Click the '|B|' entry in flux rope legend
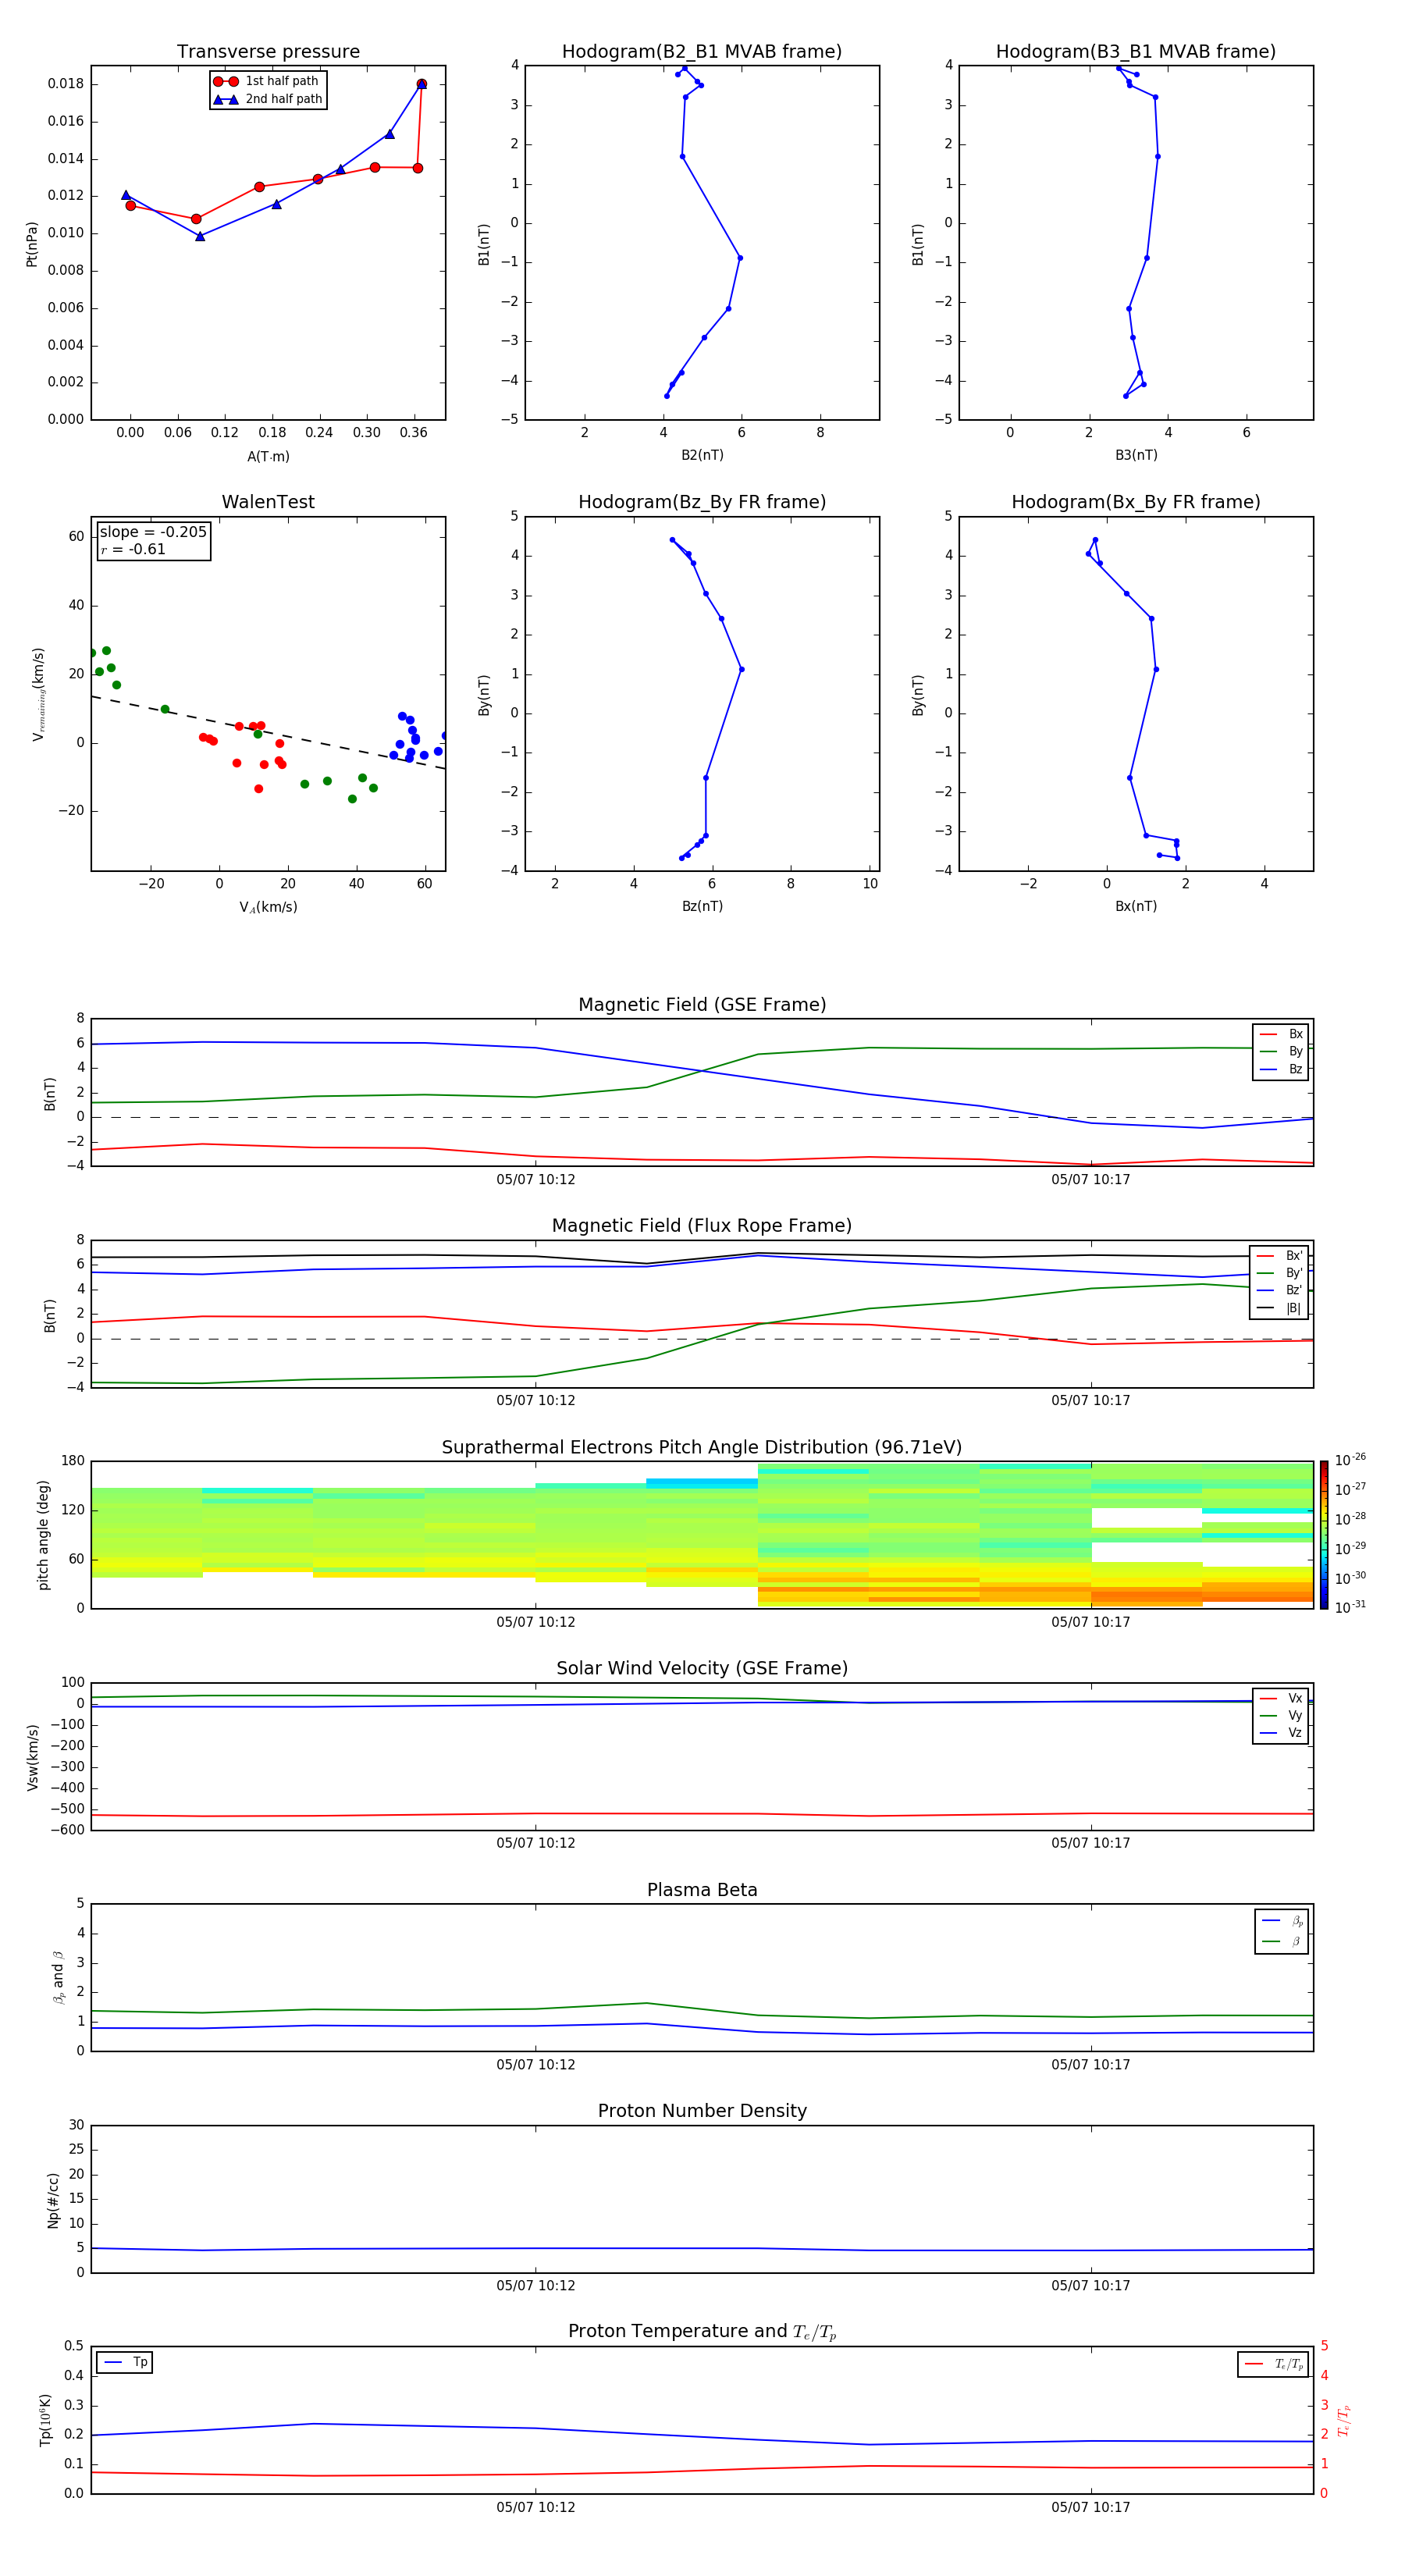Viewport: 1405px width, 2576px height. (1279, 1308)
